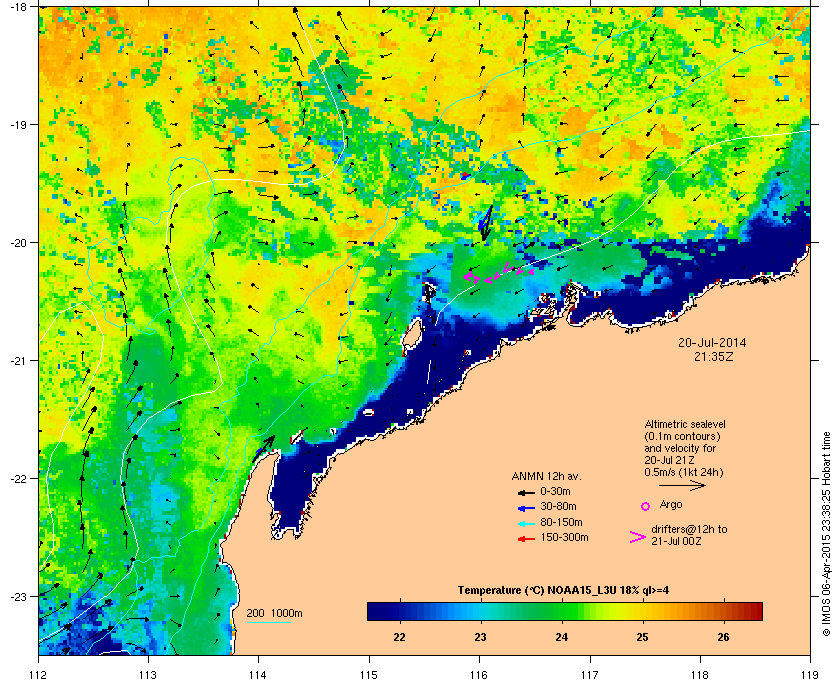Click the green middle of the temperature colorbar
840x680 pixels.
tap(565, 611)
